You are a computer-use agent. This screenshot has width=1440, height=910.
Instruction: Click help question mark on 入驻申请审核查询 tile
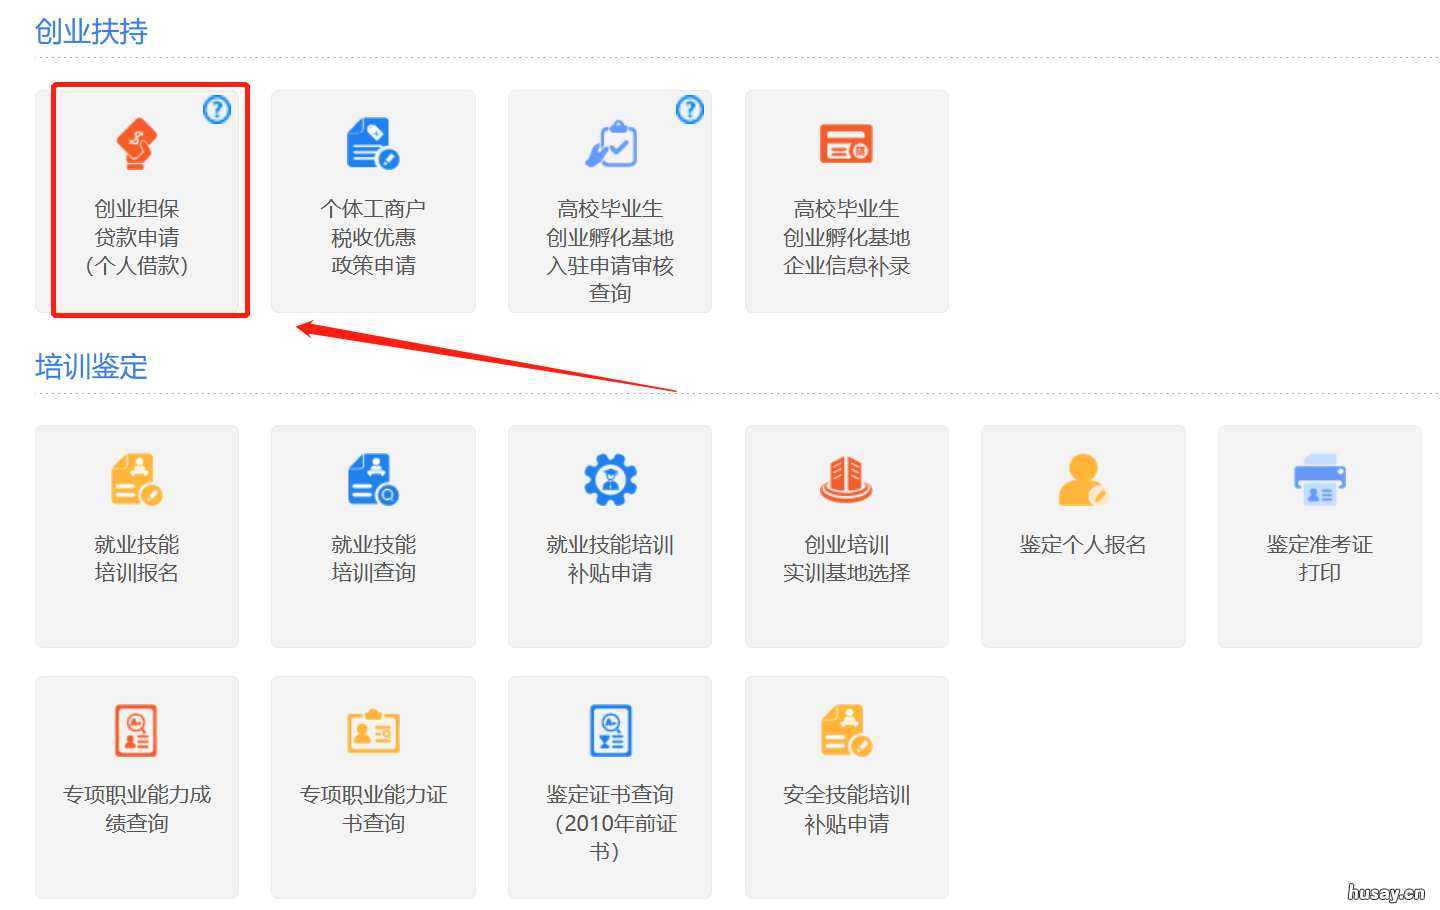(x=690, y=109)
